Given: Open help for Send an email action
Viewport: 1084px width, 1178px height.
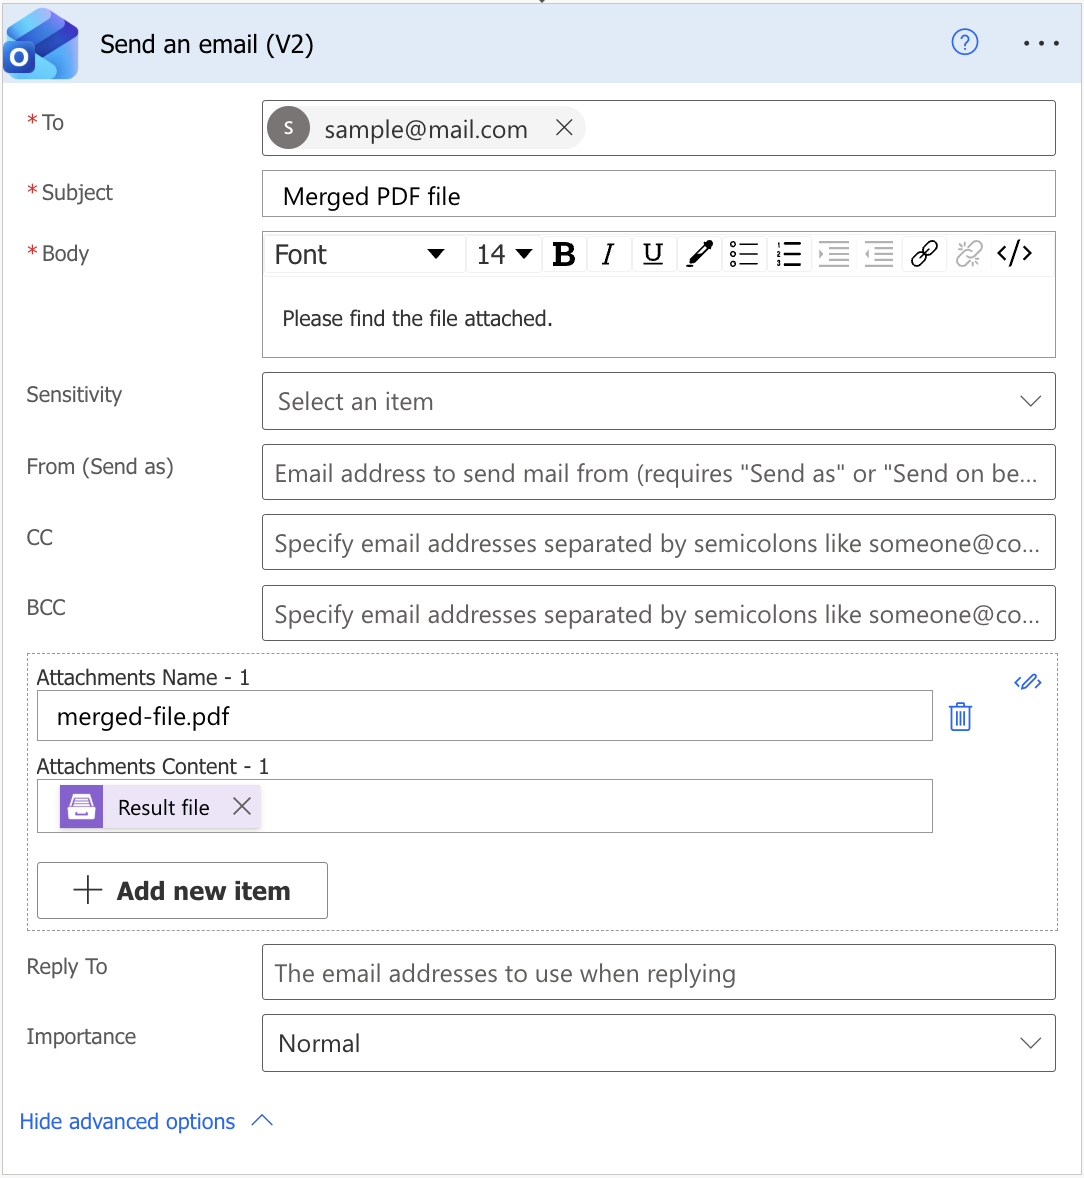Looking at the screenshot, I should 965,42.
